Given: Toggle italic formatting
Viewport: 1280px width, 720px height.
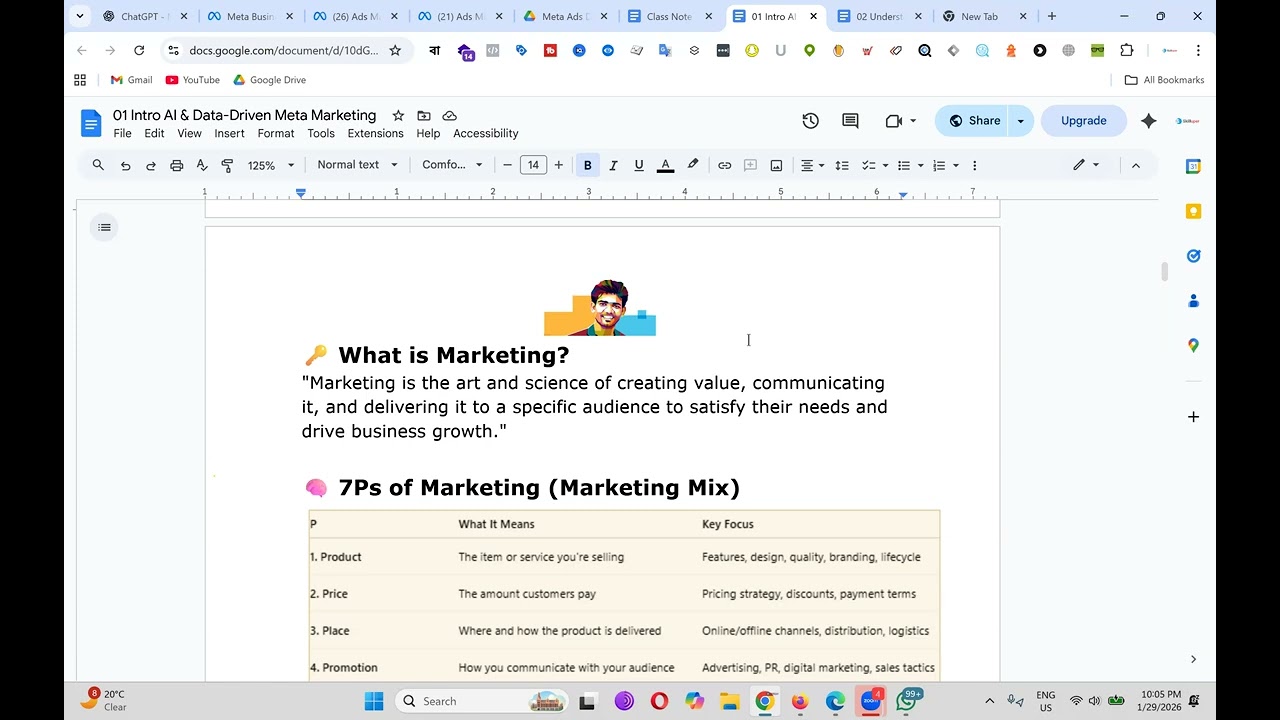Looking at the screenshot, I should pos(613,165).
